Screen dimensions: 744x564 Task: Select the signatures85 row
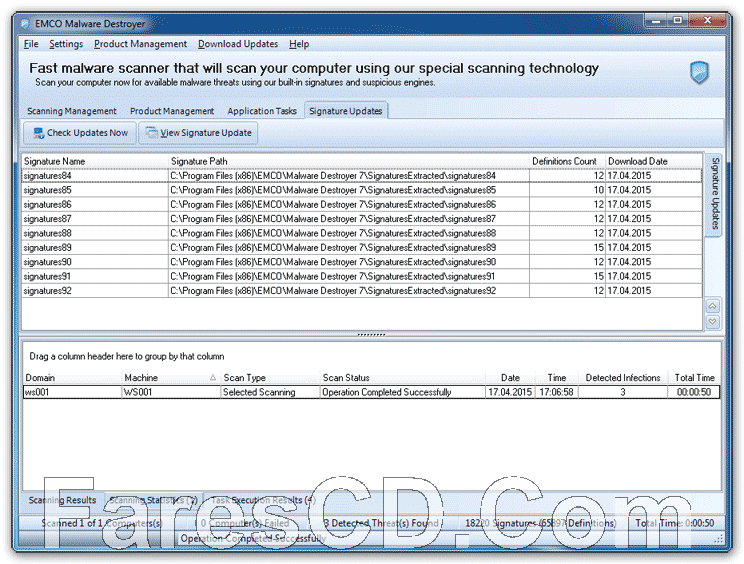coord(362,190)
